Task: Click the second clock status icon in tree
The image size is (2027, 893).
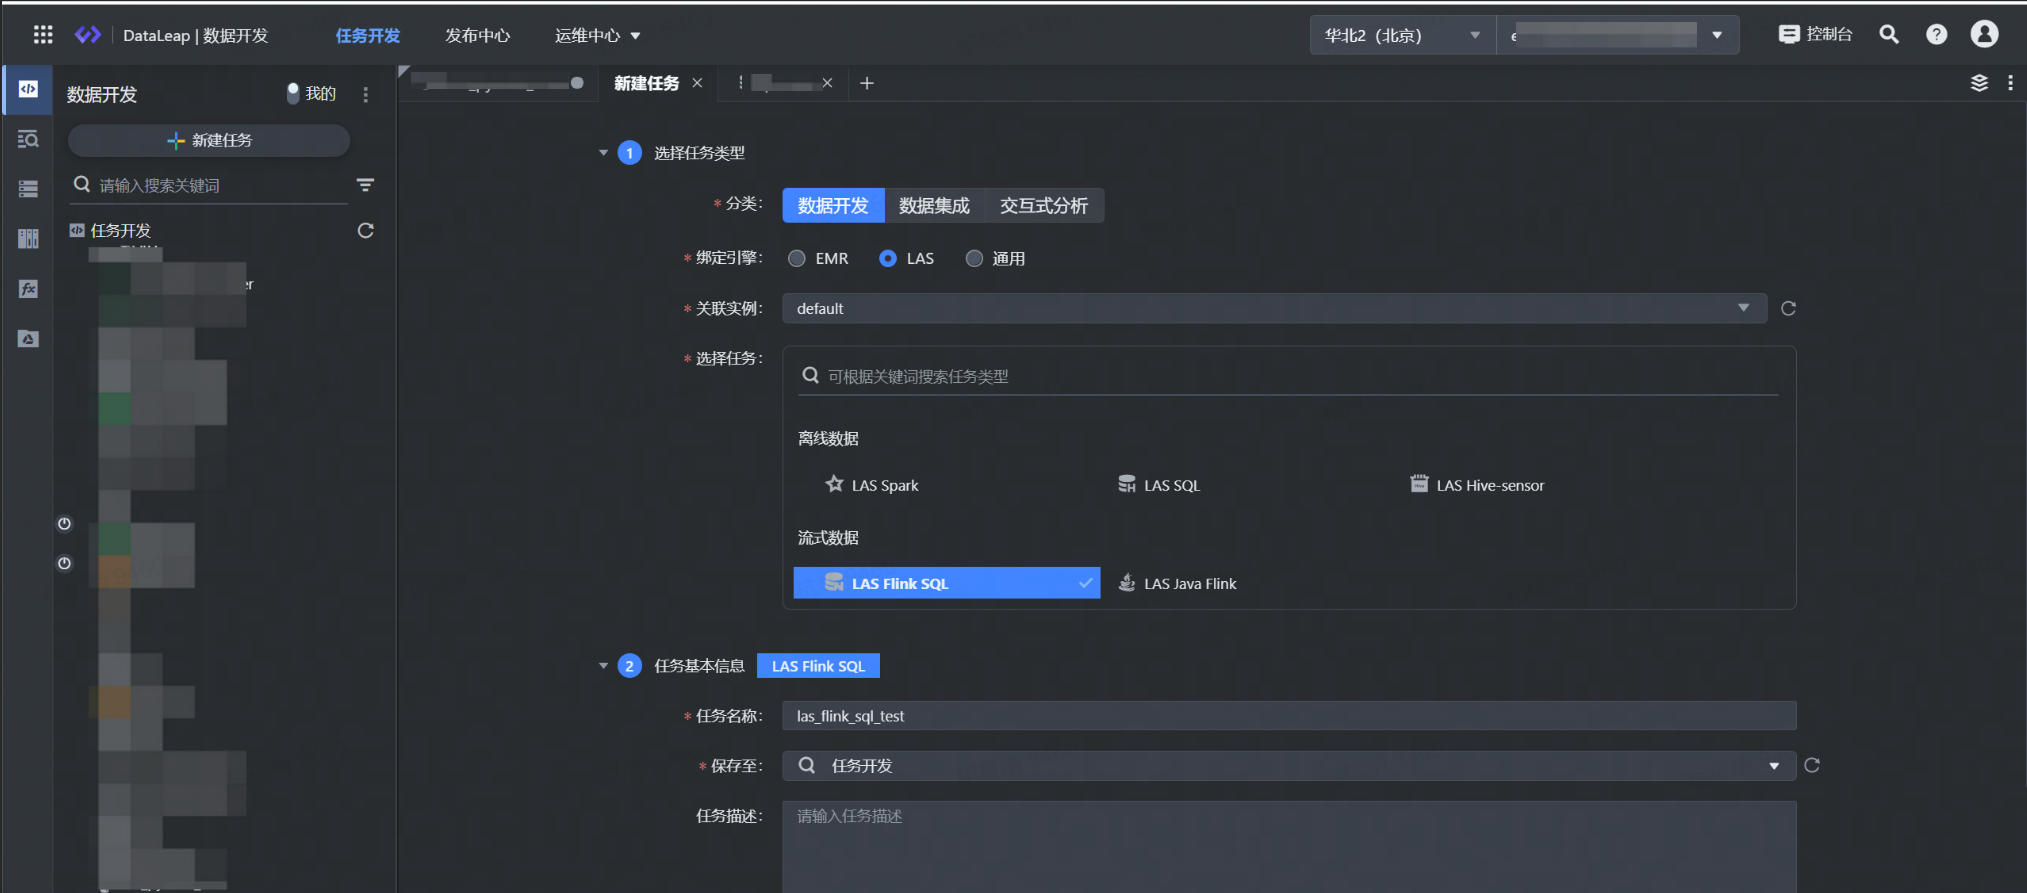Action: click(x=64, y=564)
